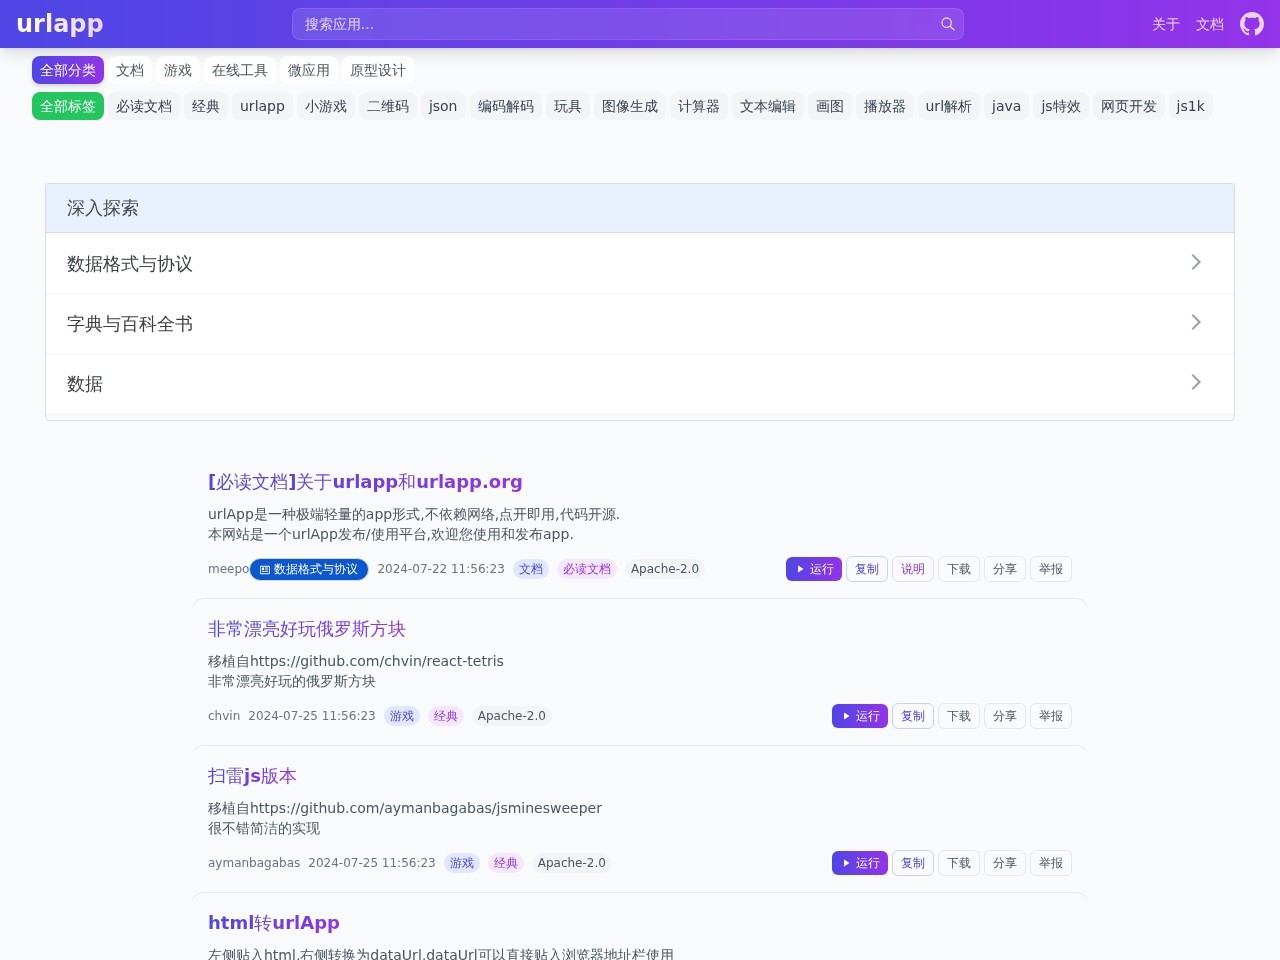Report the 扫雷js版本 app

point(1051,863)
